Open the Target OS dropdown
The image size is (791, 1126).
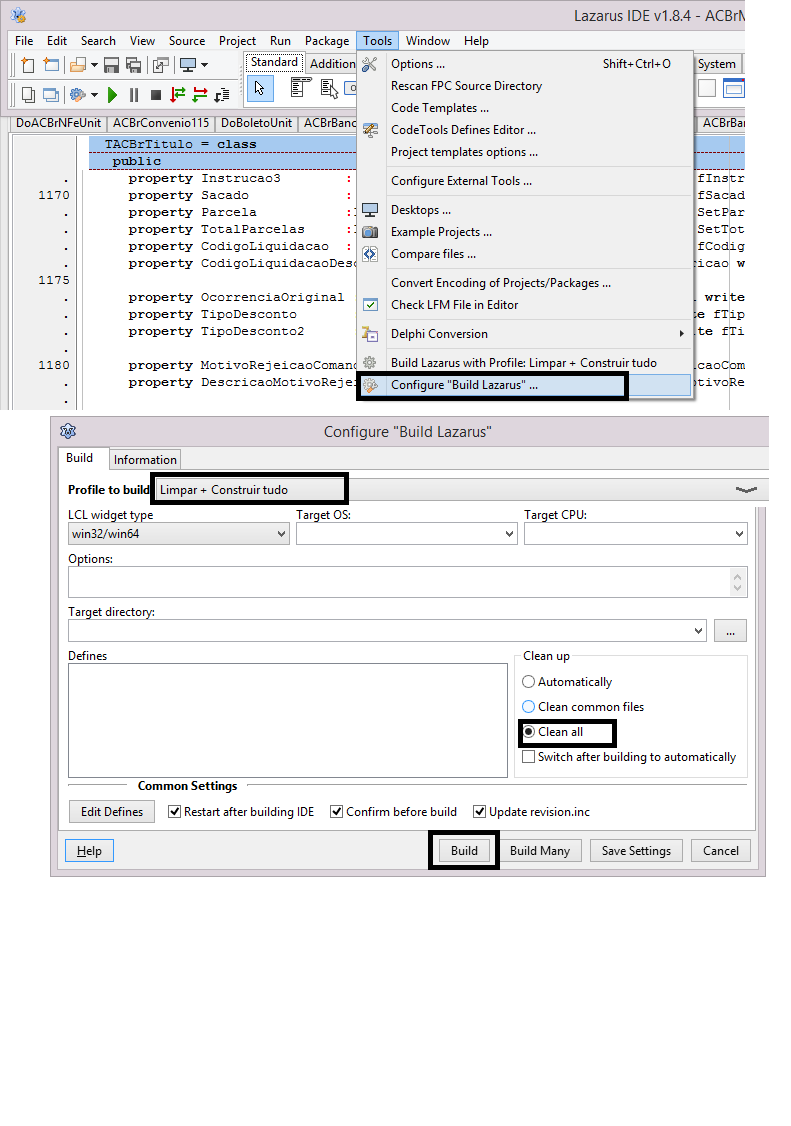pos(509,534)
